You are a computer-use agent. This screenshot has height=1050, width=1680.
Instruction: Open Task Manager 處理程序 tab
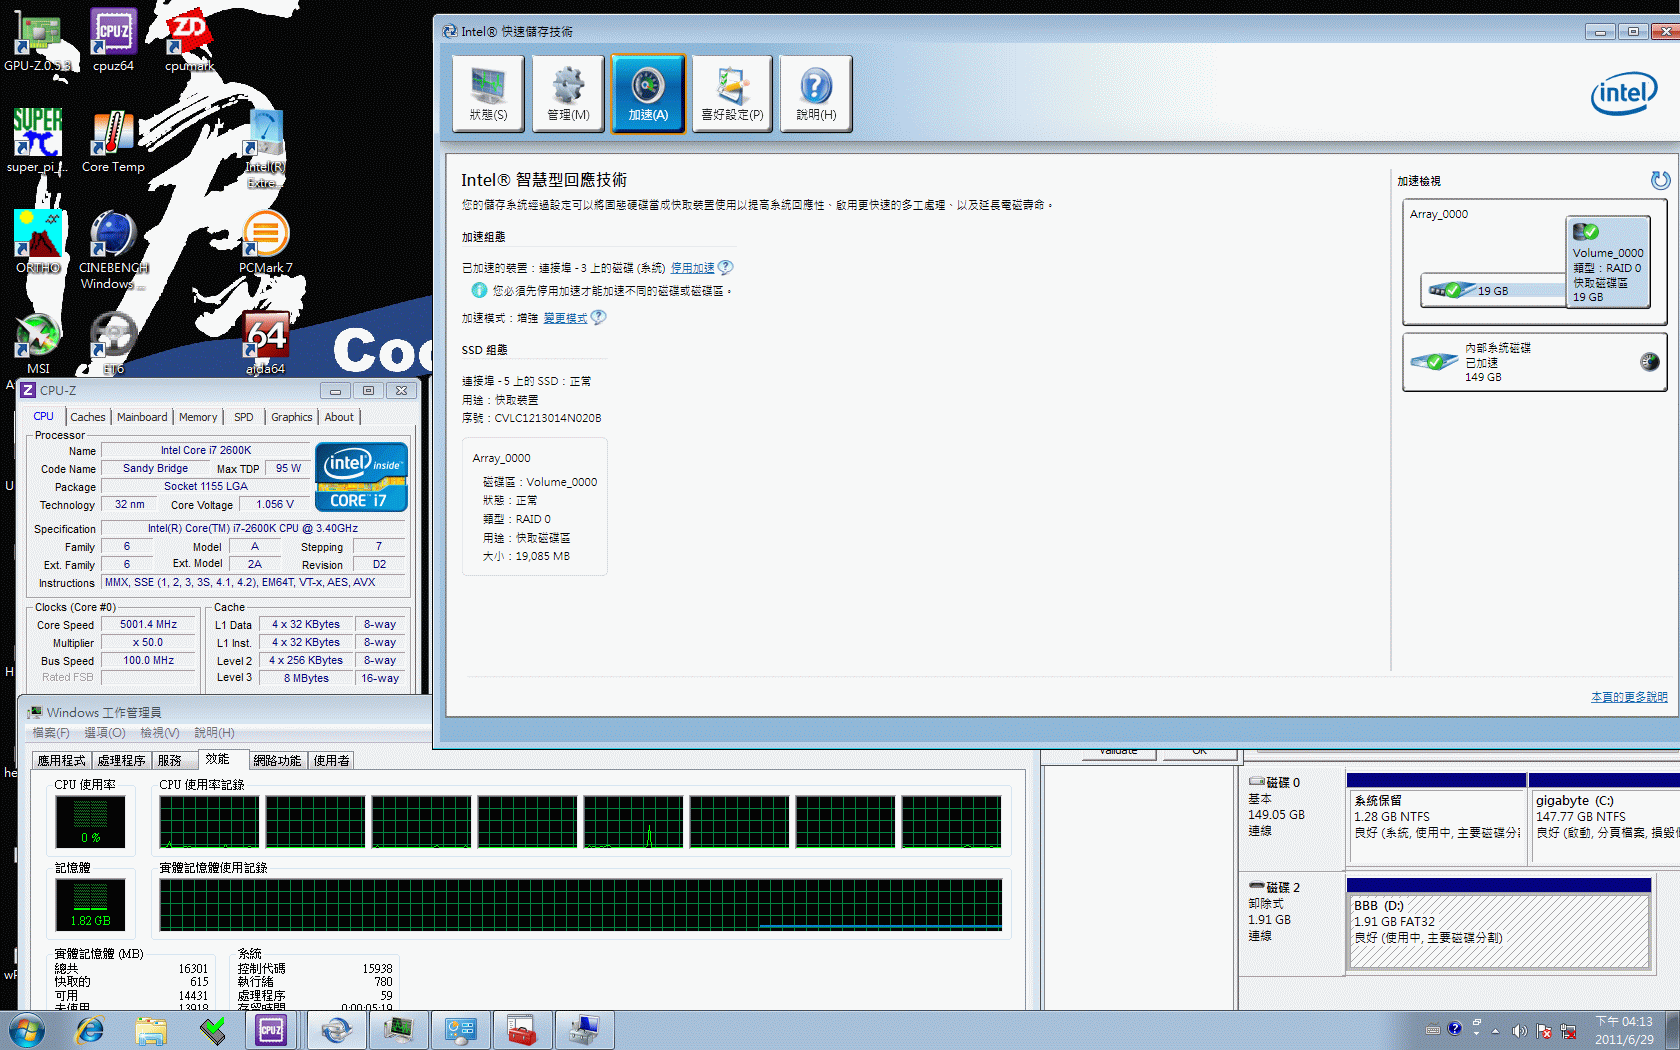point(122,761)
